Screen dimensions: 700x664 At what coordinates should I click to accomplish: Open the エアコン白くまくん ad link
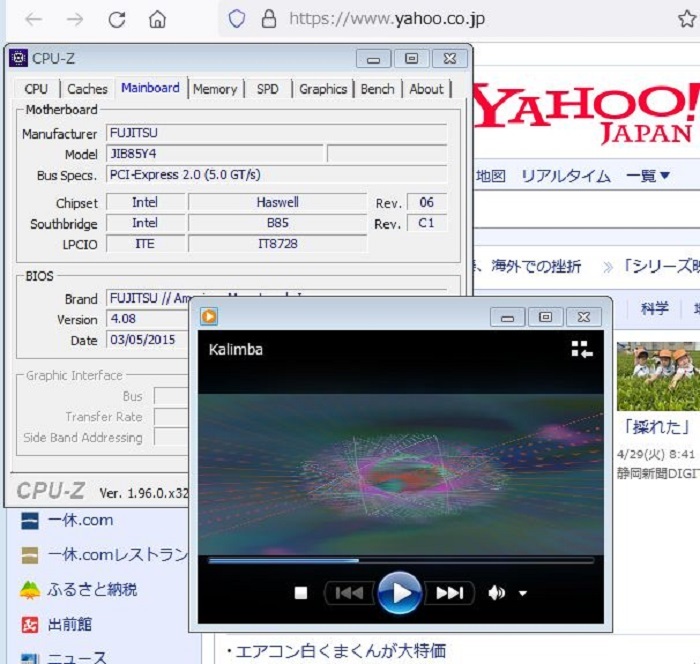coord(341,651)
